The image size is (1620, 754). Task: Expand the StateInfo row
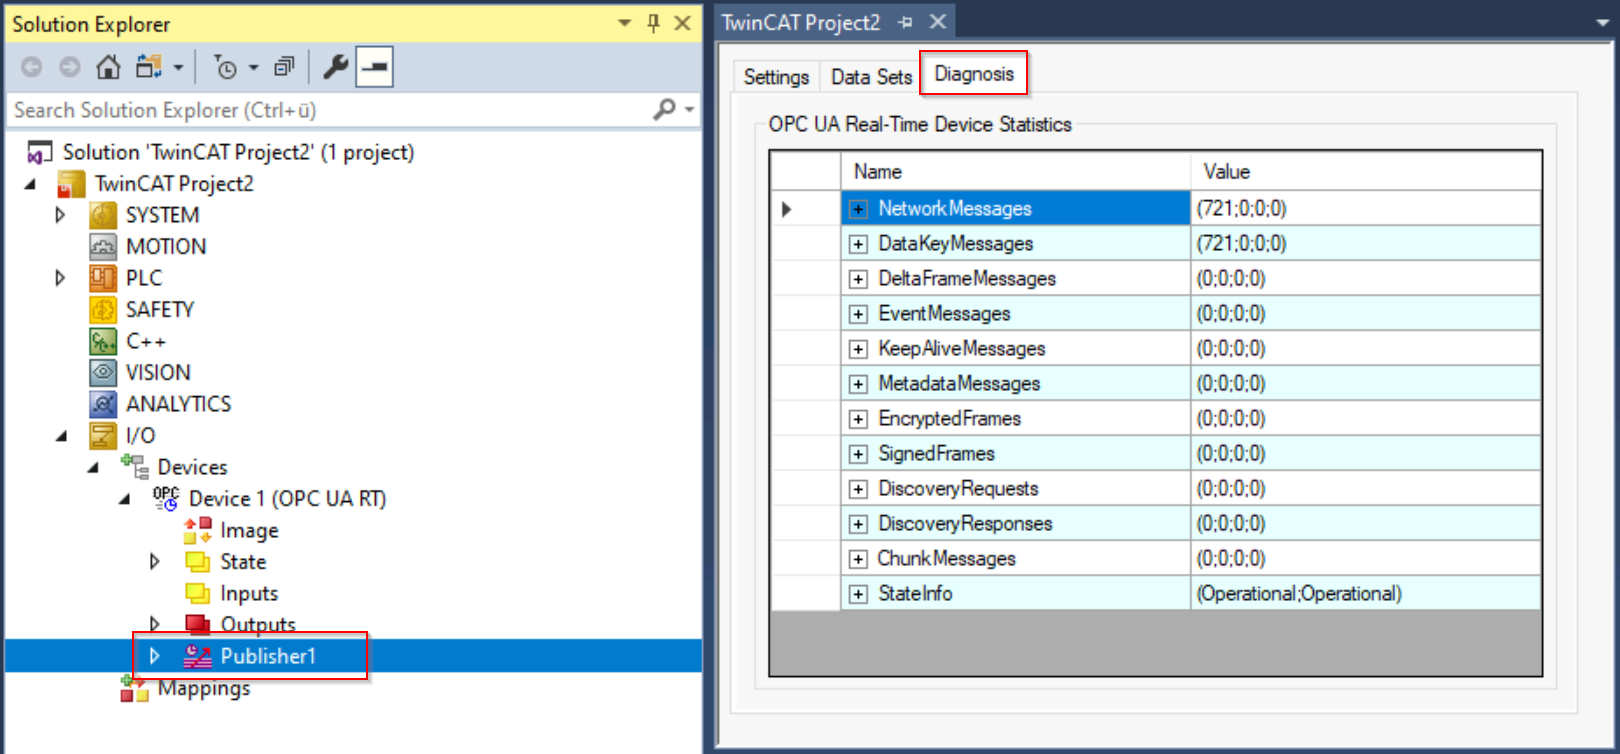(858, 594)
